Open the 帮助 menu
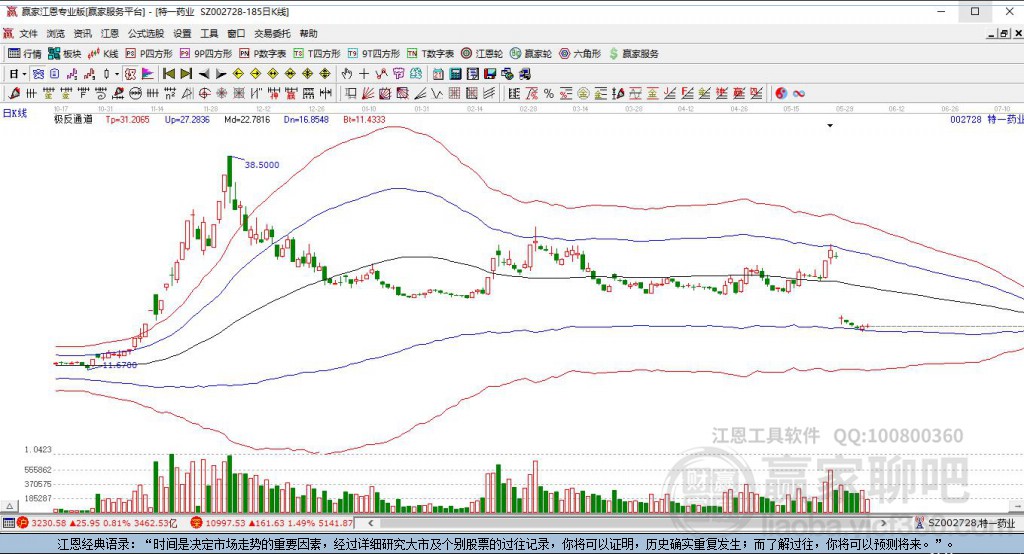The image size is (1024, 554). coord(308,33)
